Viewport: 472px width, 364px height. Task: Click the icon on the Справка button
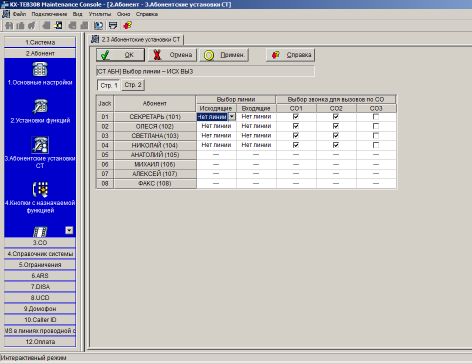click(275, 55)
